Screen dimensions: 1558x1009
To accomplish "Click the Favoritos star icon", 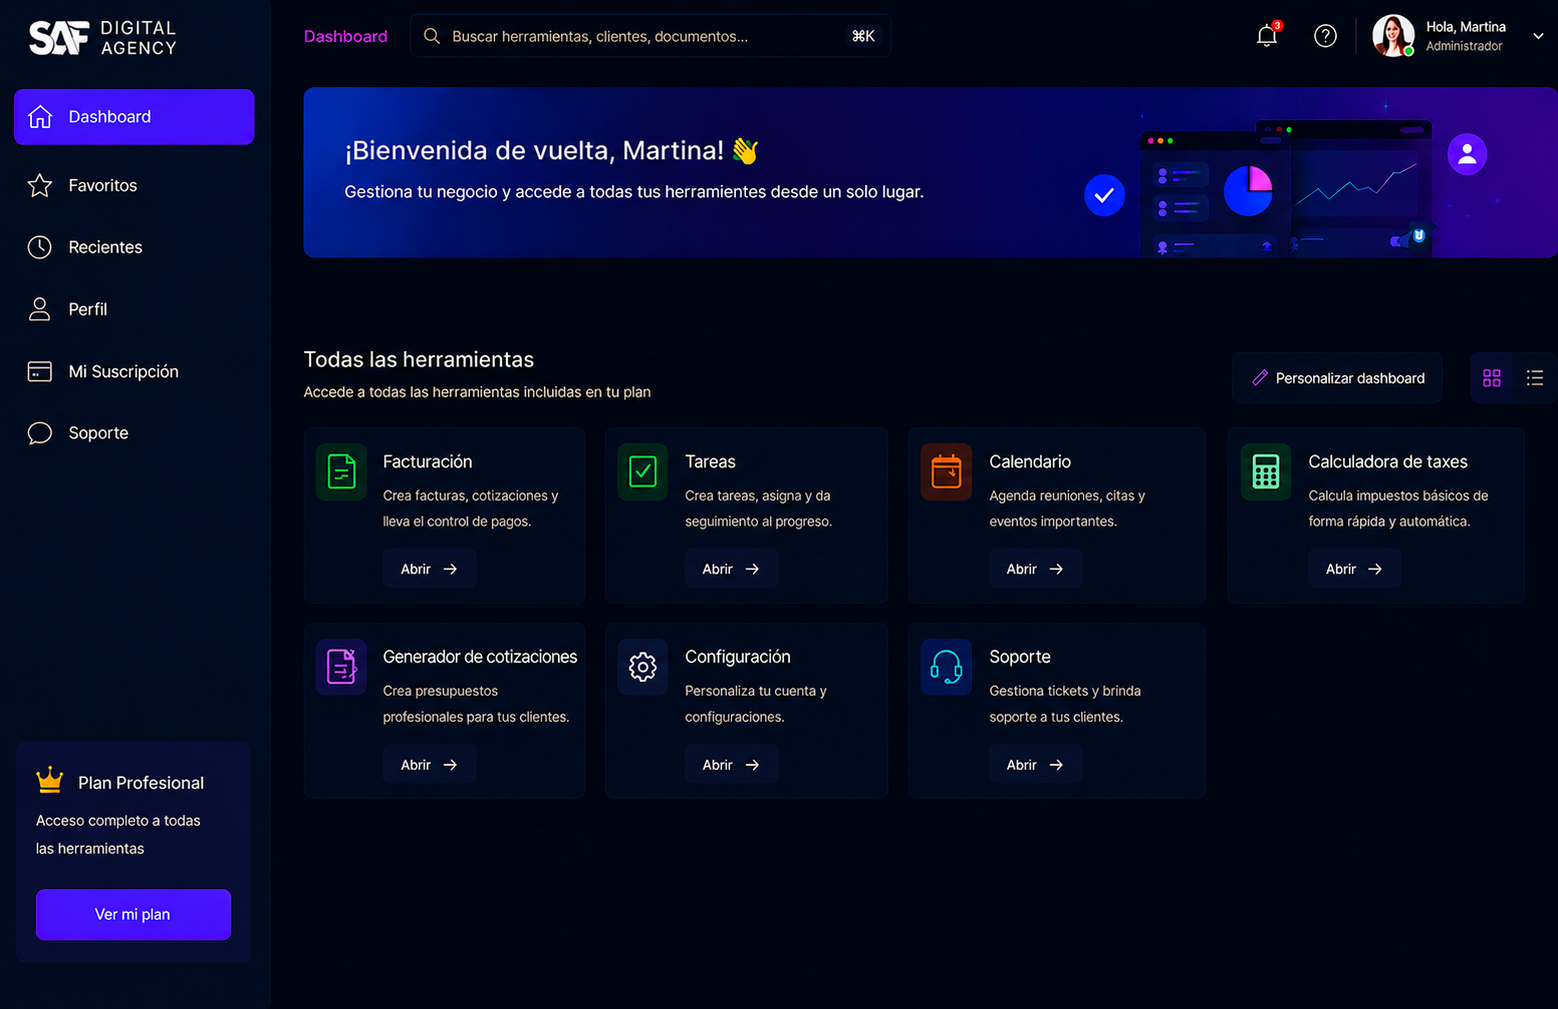I will point(40,185).
